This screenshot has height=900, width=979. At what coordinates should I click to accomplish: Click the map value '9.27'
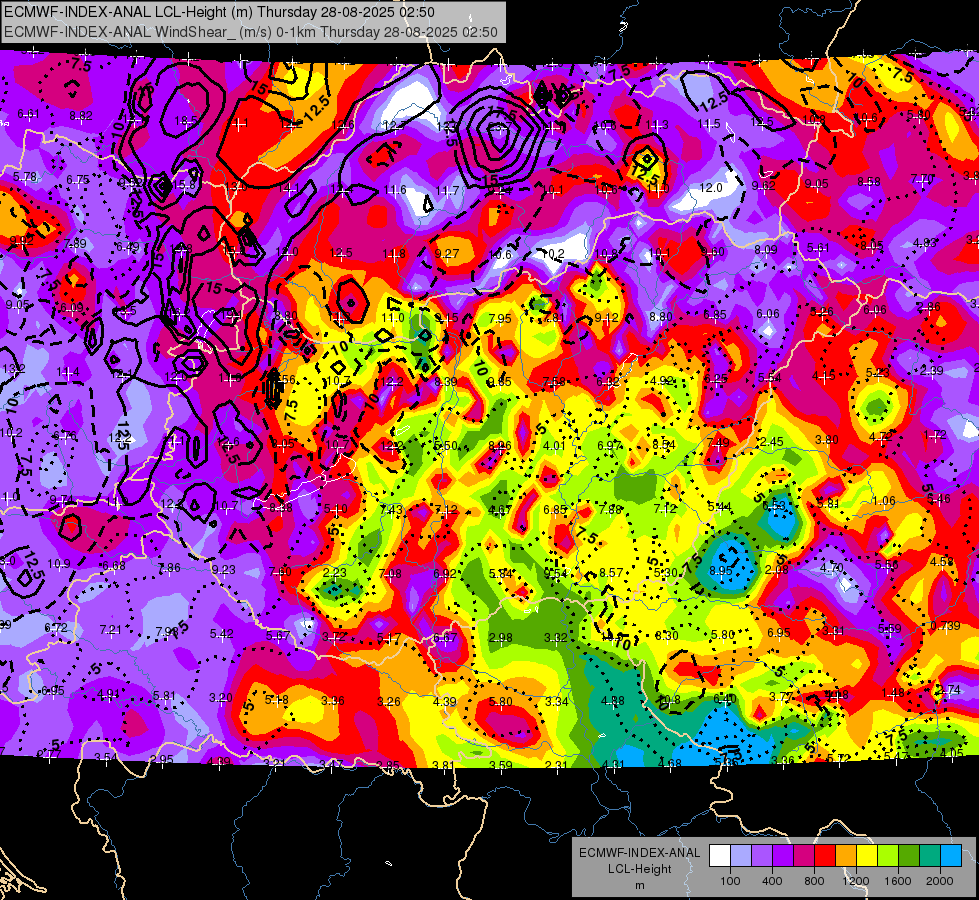[x=447, y=253]
